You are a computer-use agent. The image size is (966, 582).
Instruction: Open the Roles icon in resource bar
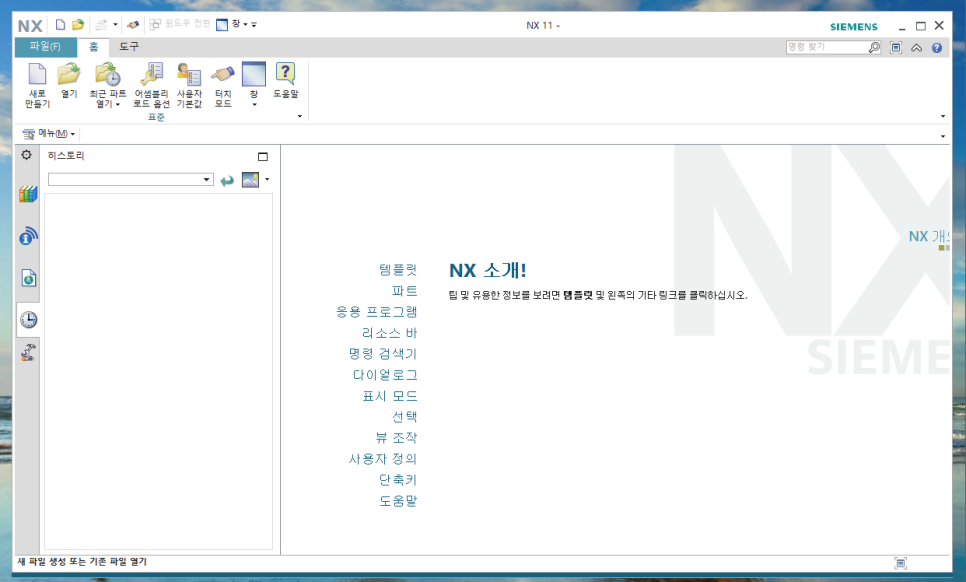click(28, 352)
